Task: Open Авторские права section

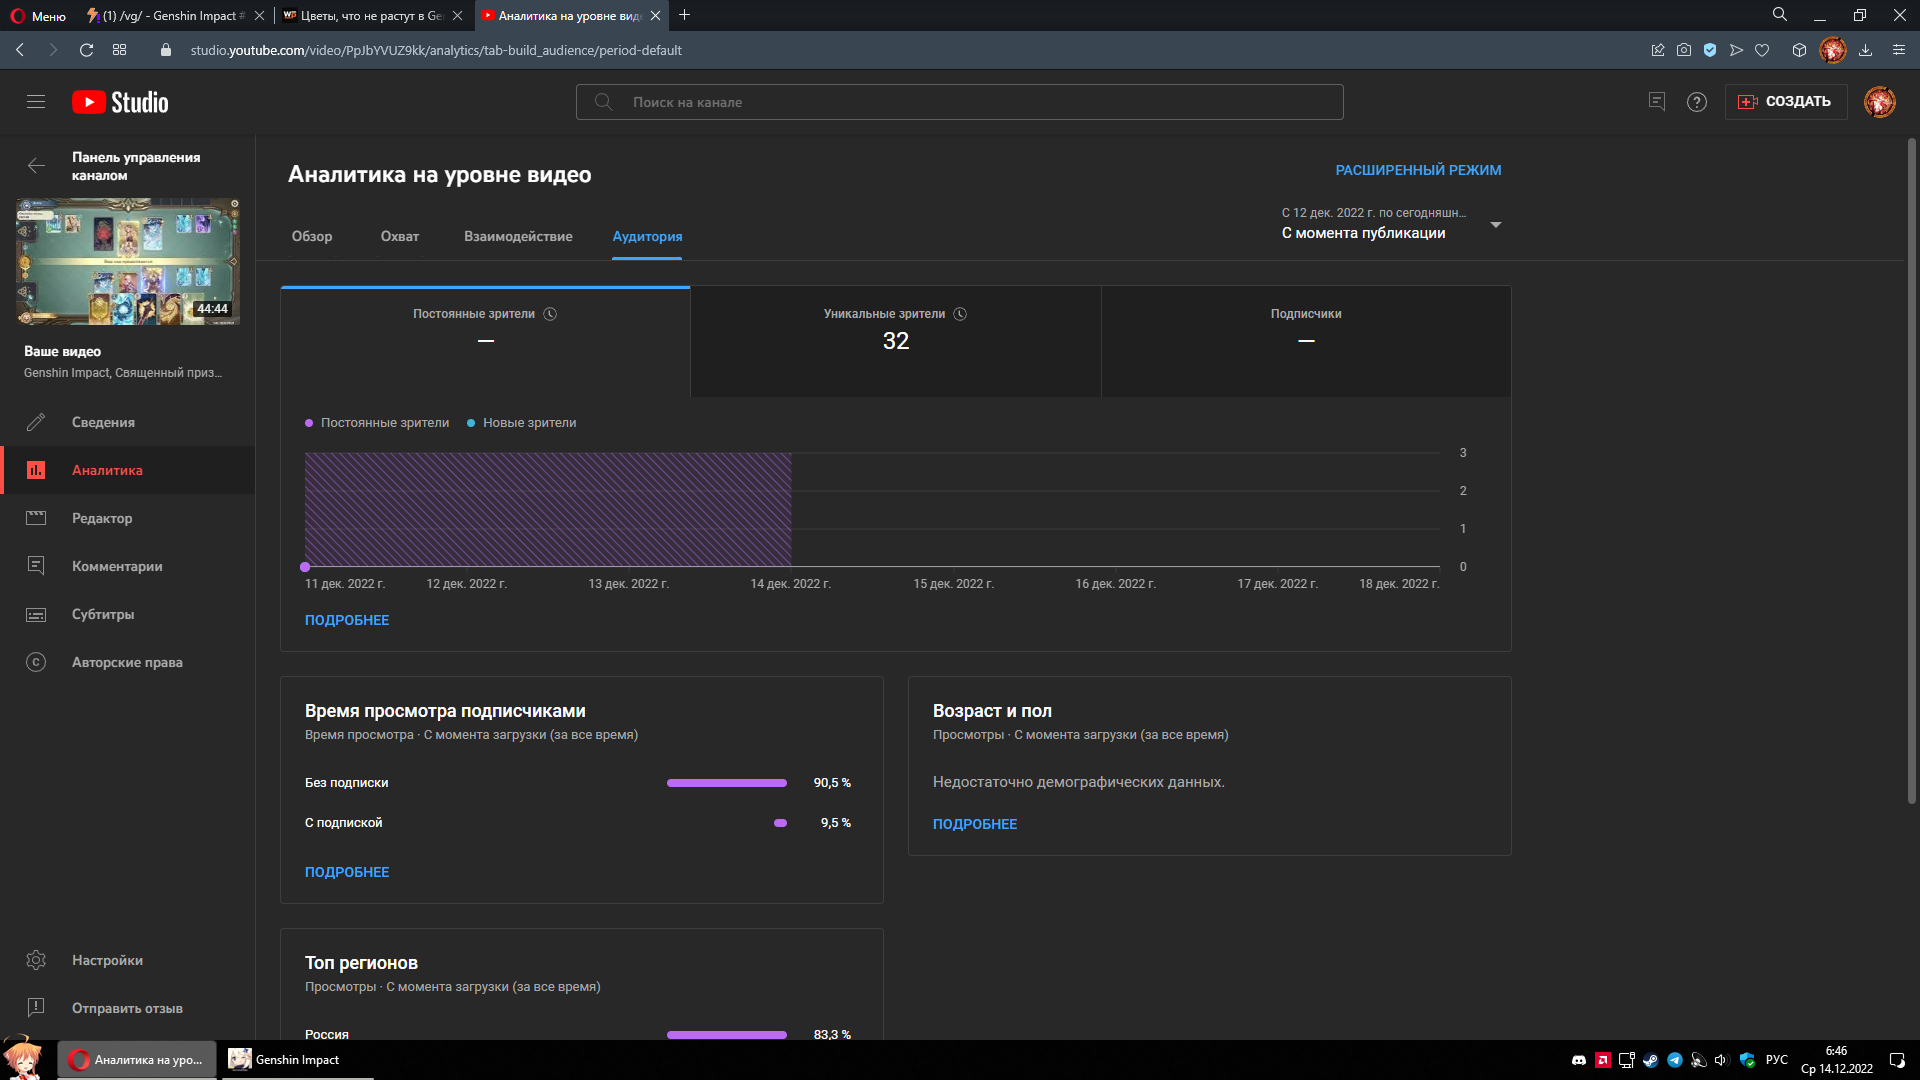Action: tap(126, 662)
